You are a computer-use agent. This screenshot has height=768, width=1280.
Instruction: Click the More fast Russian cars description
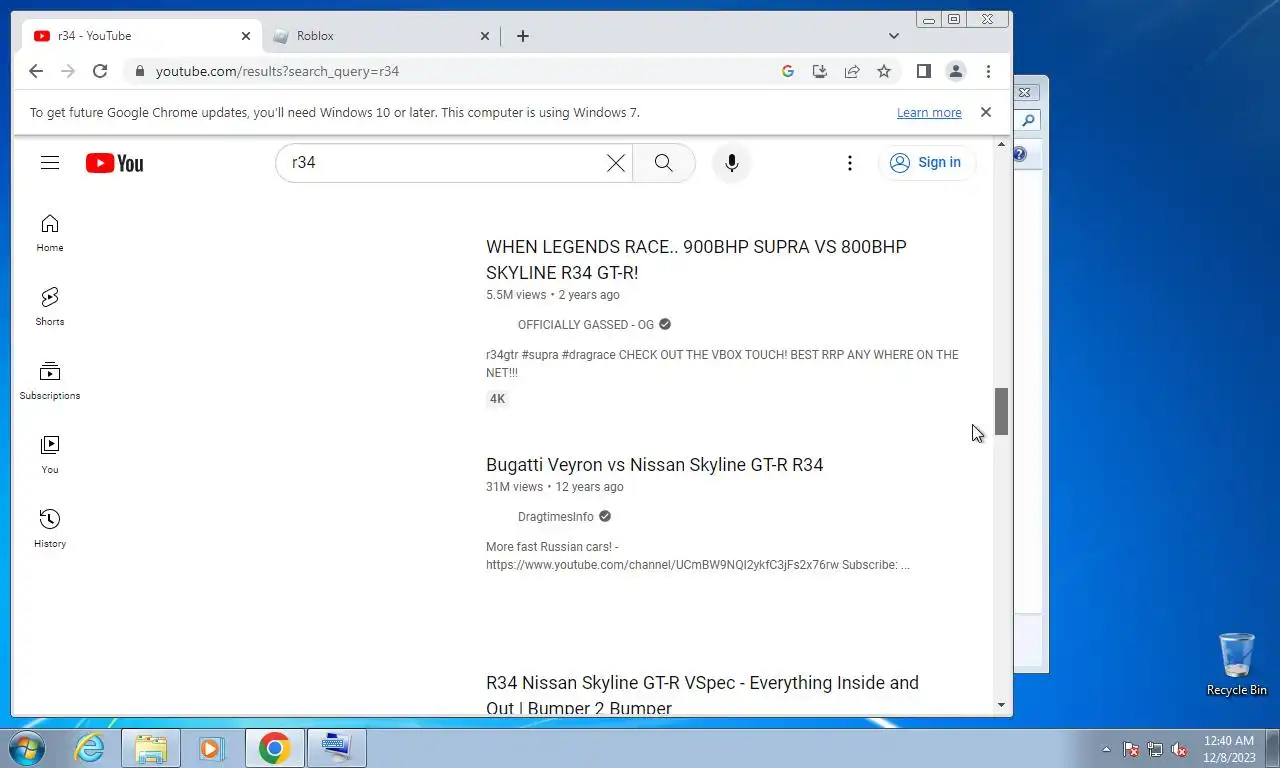(x=698, y=556)
